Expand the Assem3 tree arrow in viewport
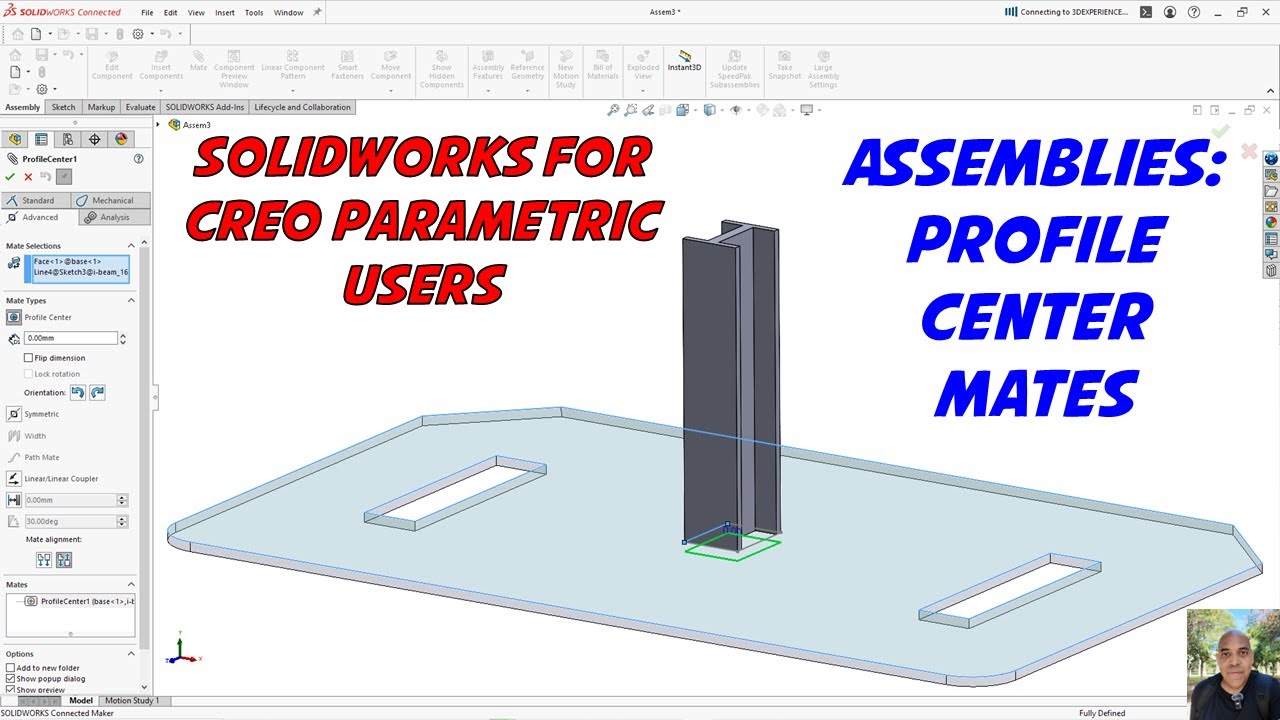Screen dimensions: 1280x720 [x=158, y=124]
